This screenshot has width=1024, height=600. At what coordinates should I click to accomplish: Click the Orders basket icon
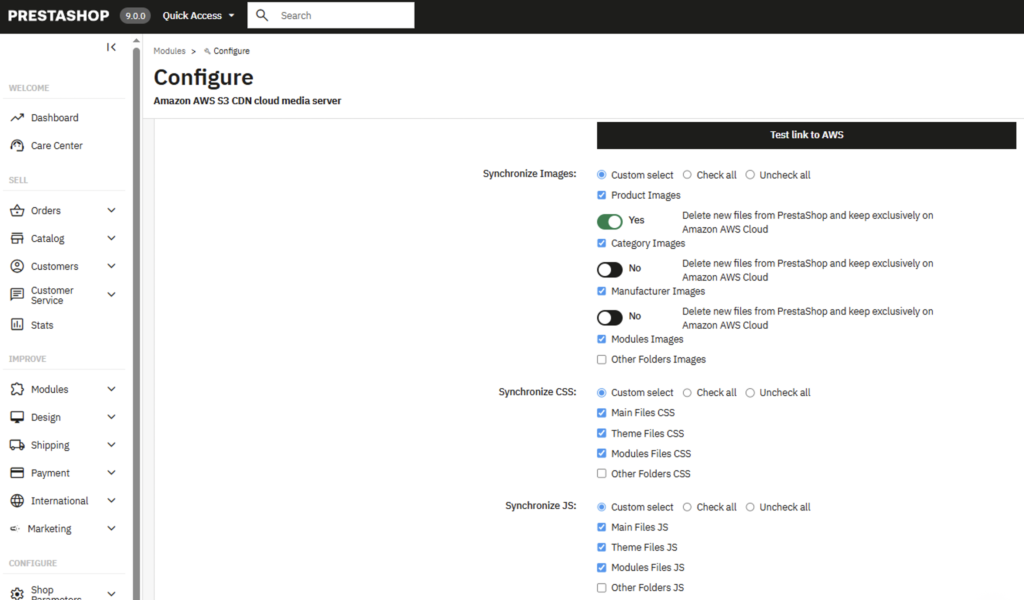point(17,210)
